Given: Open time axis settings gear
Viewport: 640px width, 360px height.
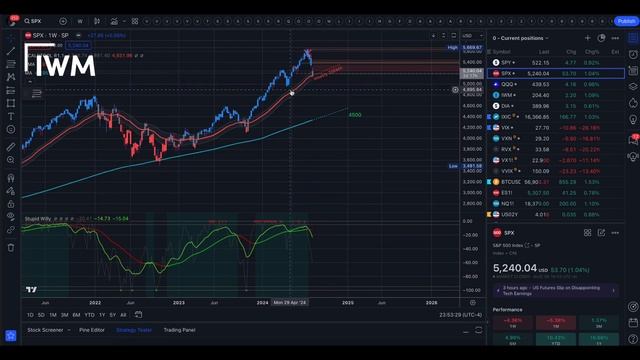Looking at the screenshot, I should coord(472,303).
